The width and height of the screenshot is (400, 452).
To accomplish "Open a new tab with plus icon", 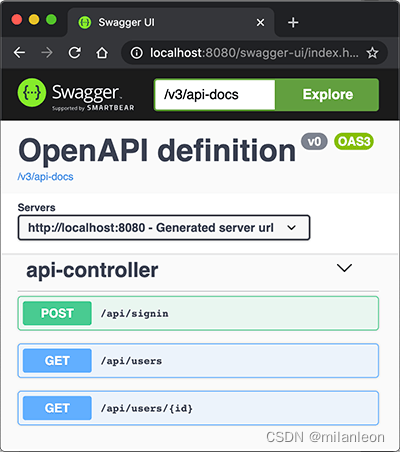I will (x=293, y=23).
